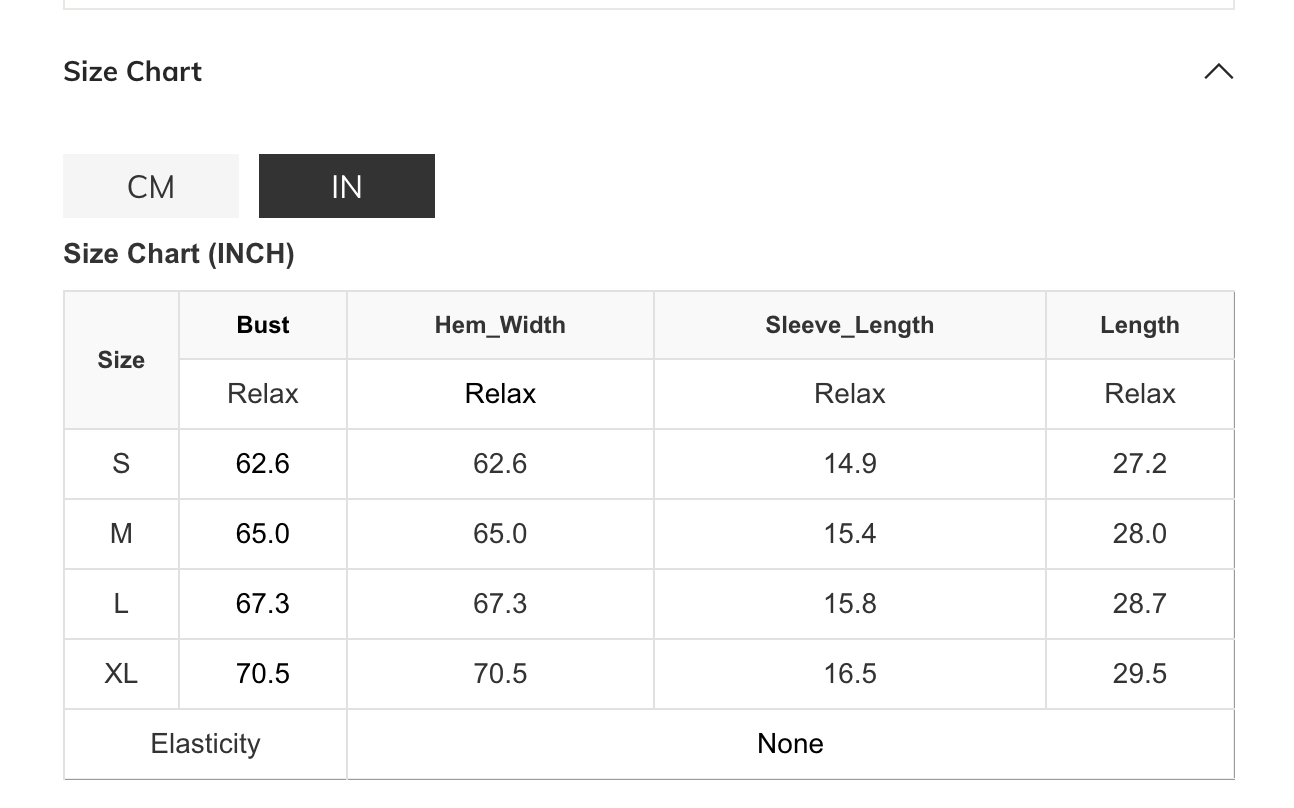Switch size chart units to CM
This screenshot has width=1294, height=808.
coord(151,186)
